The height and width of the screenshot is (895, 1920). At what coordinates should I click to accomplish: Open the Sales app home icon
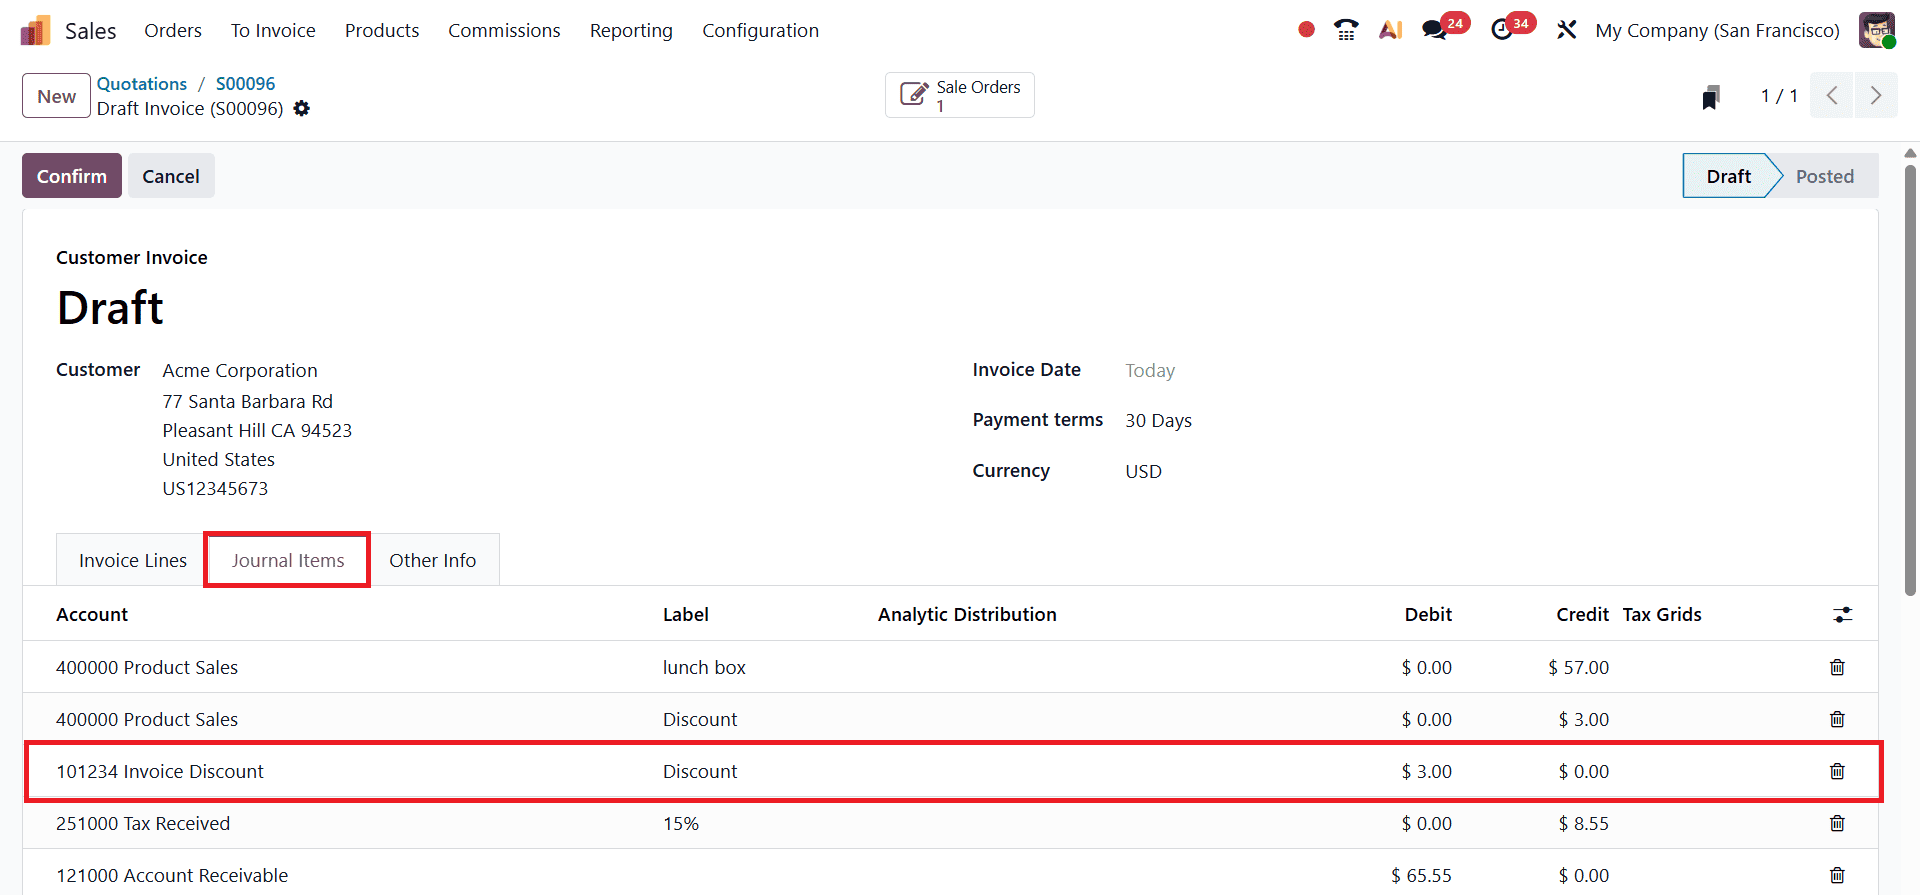click(35, 31)
